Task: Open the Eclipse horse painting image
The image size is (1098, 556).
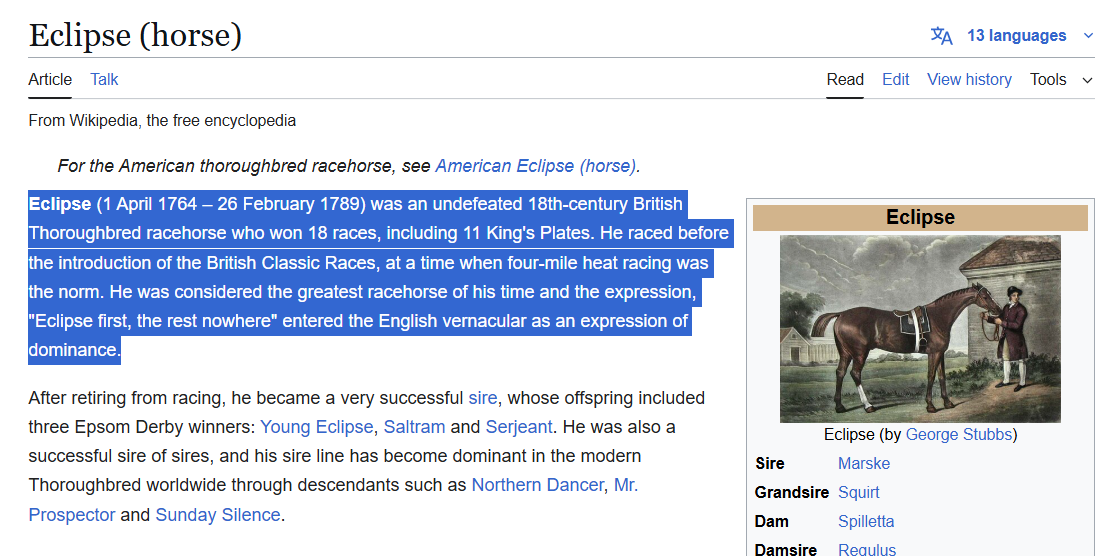Action: point(920,328)
